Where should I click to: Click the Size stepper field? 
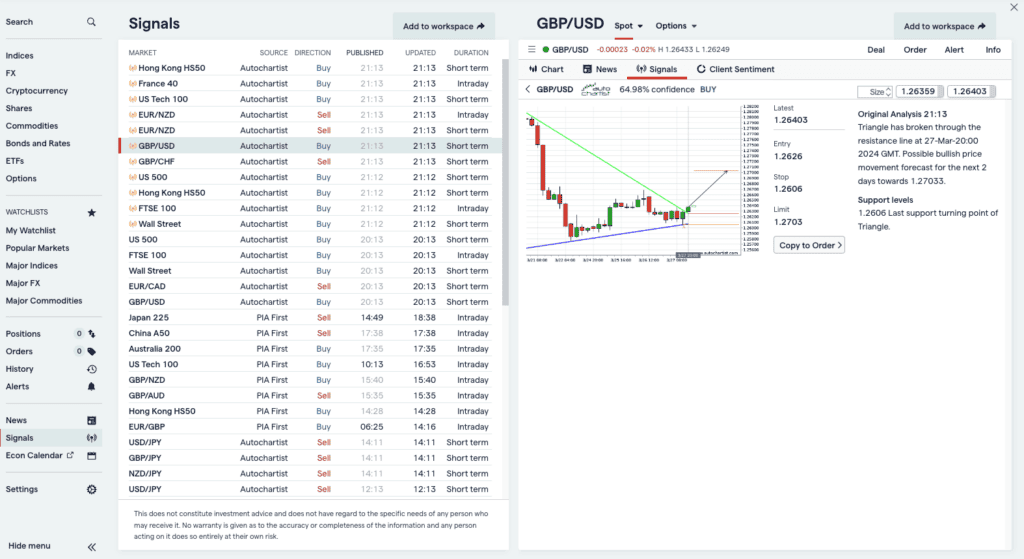pos(874,92)
